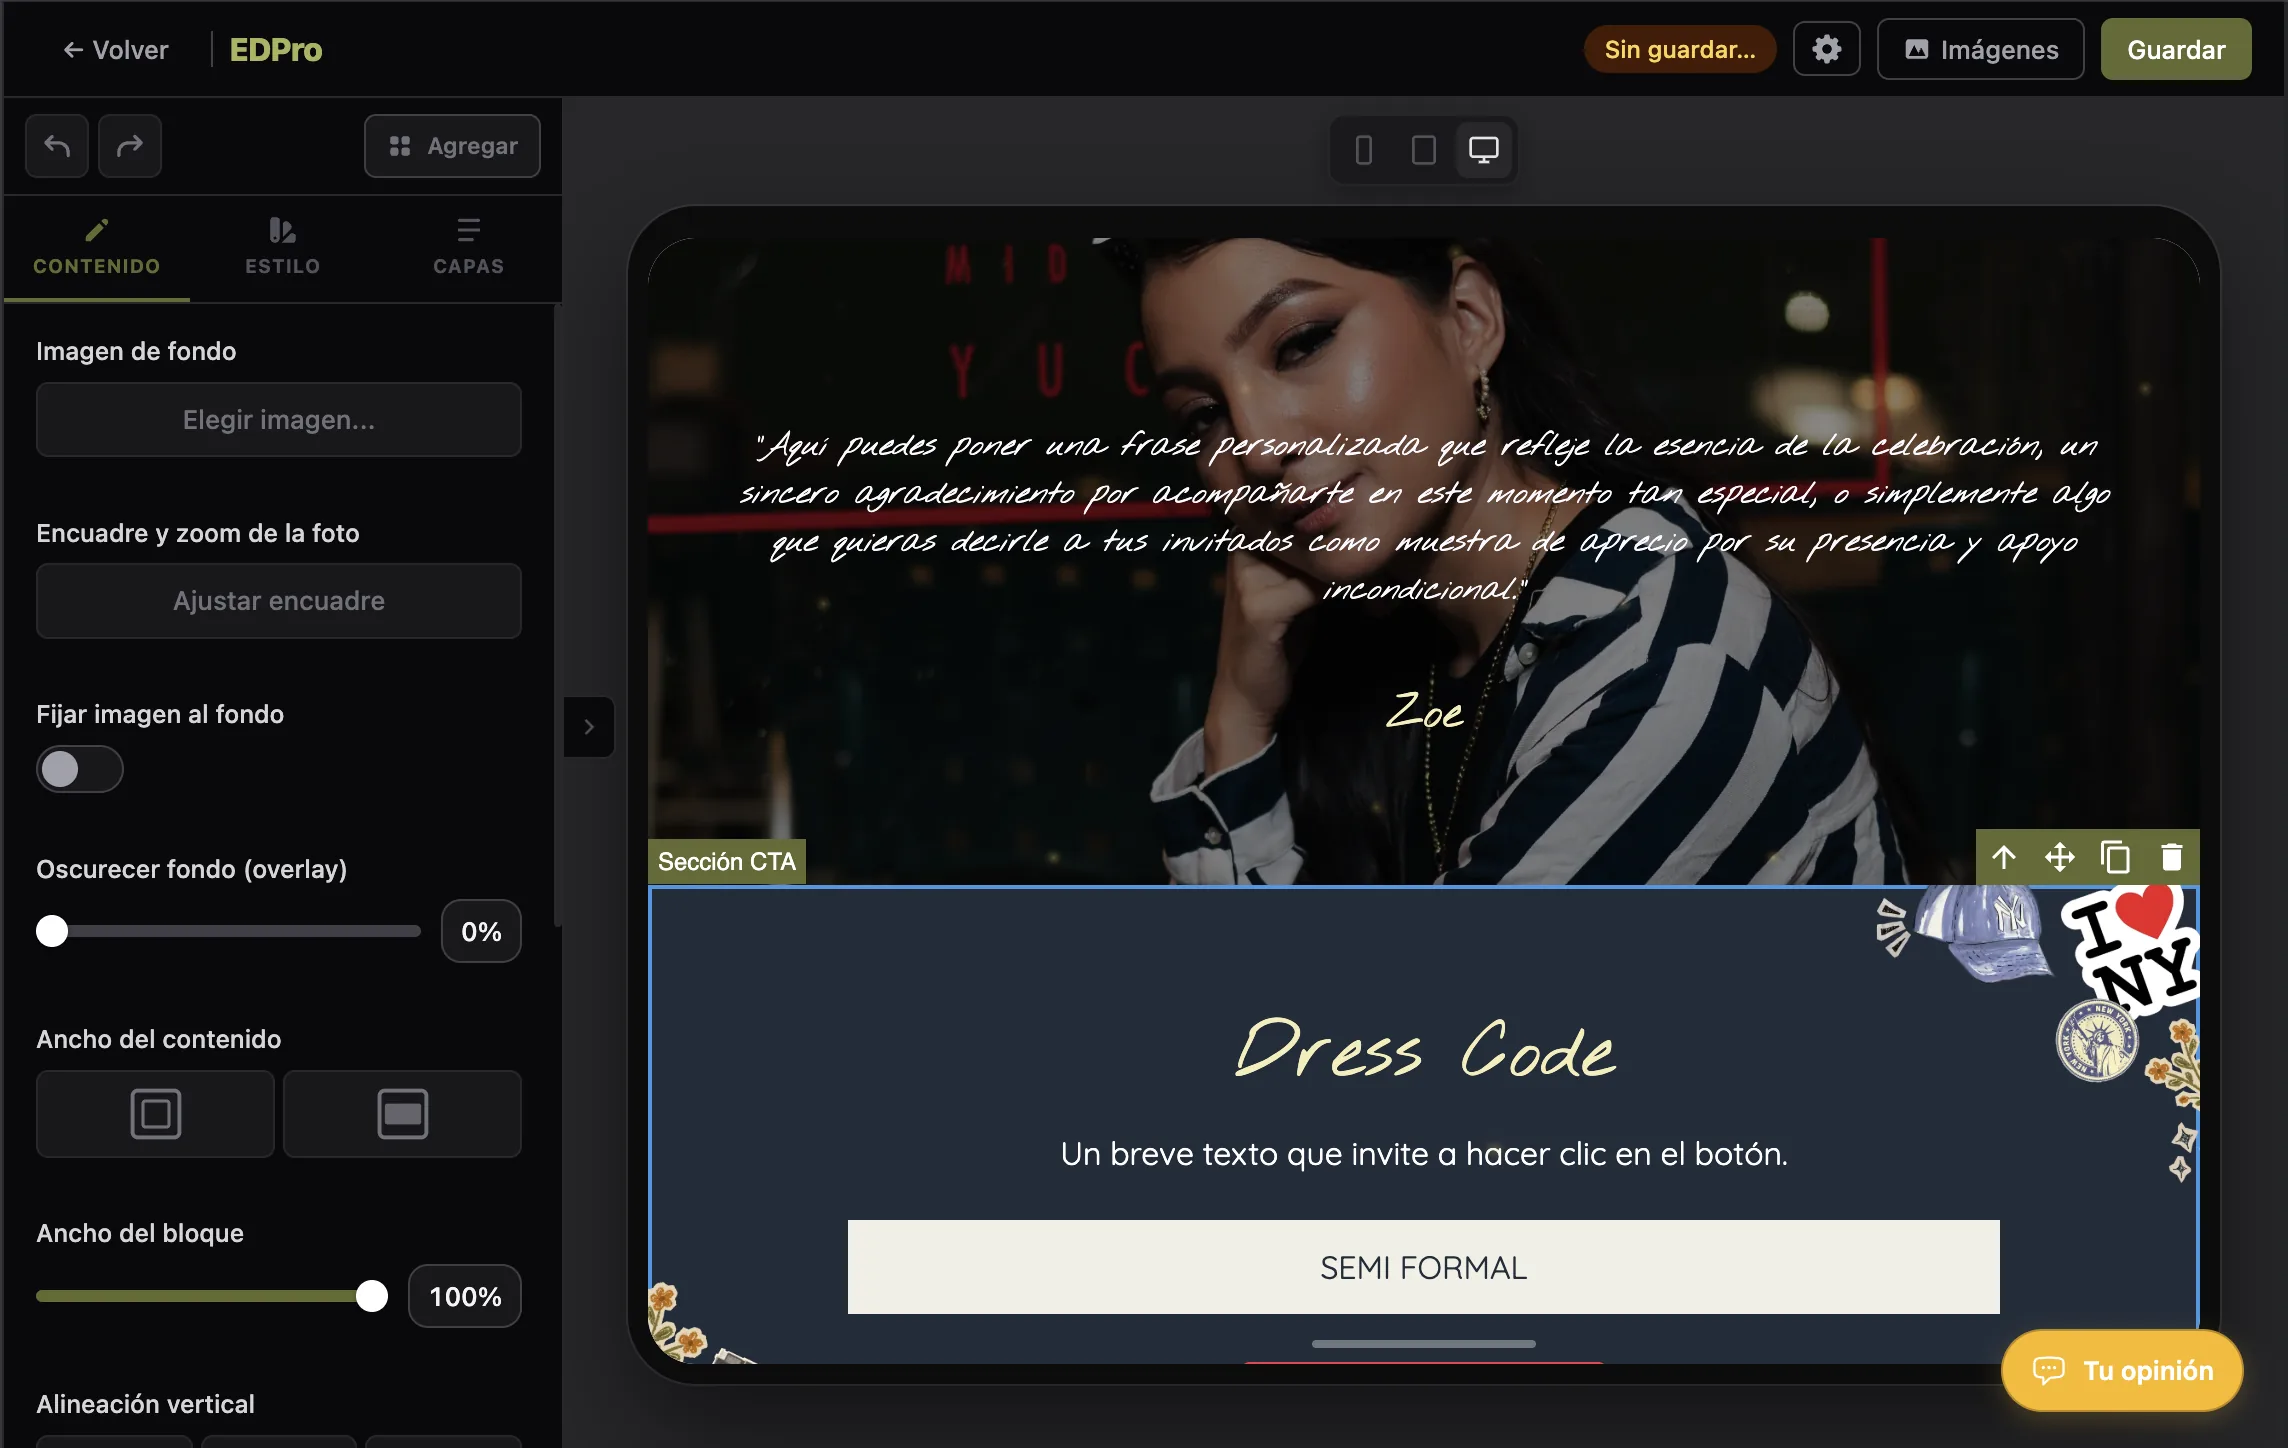The width and height of the screenshot is (2288, 1448).
Task: Move Sección CTA up with arrow icon
Action: [x=2004, y=857]
